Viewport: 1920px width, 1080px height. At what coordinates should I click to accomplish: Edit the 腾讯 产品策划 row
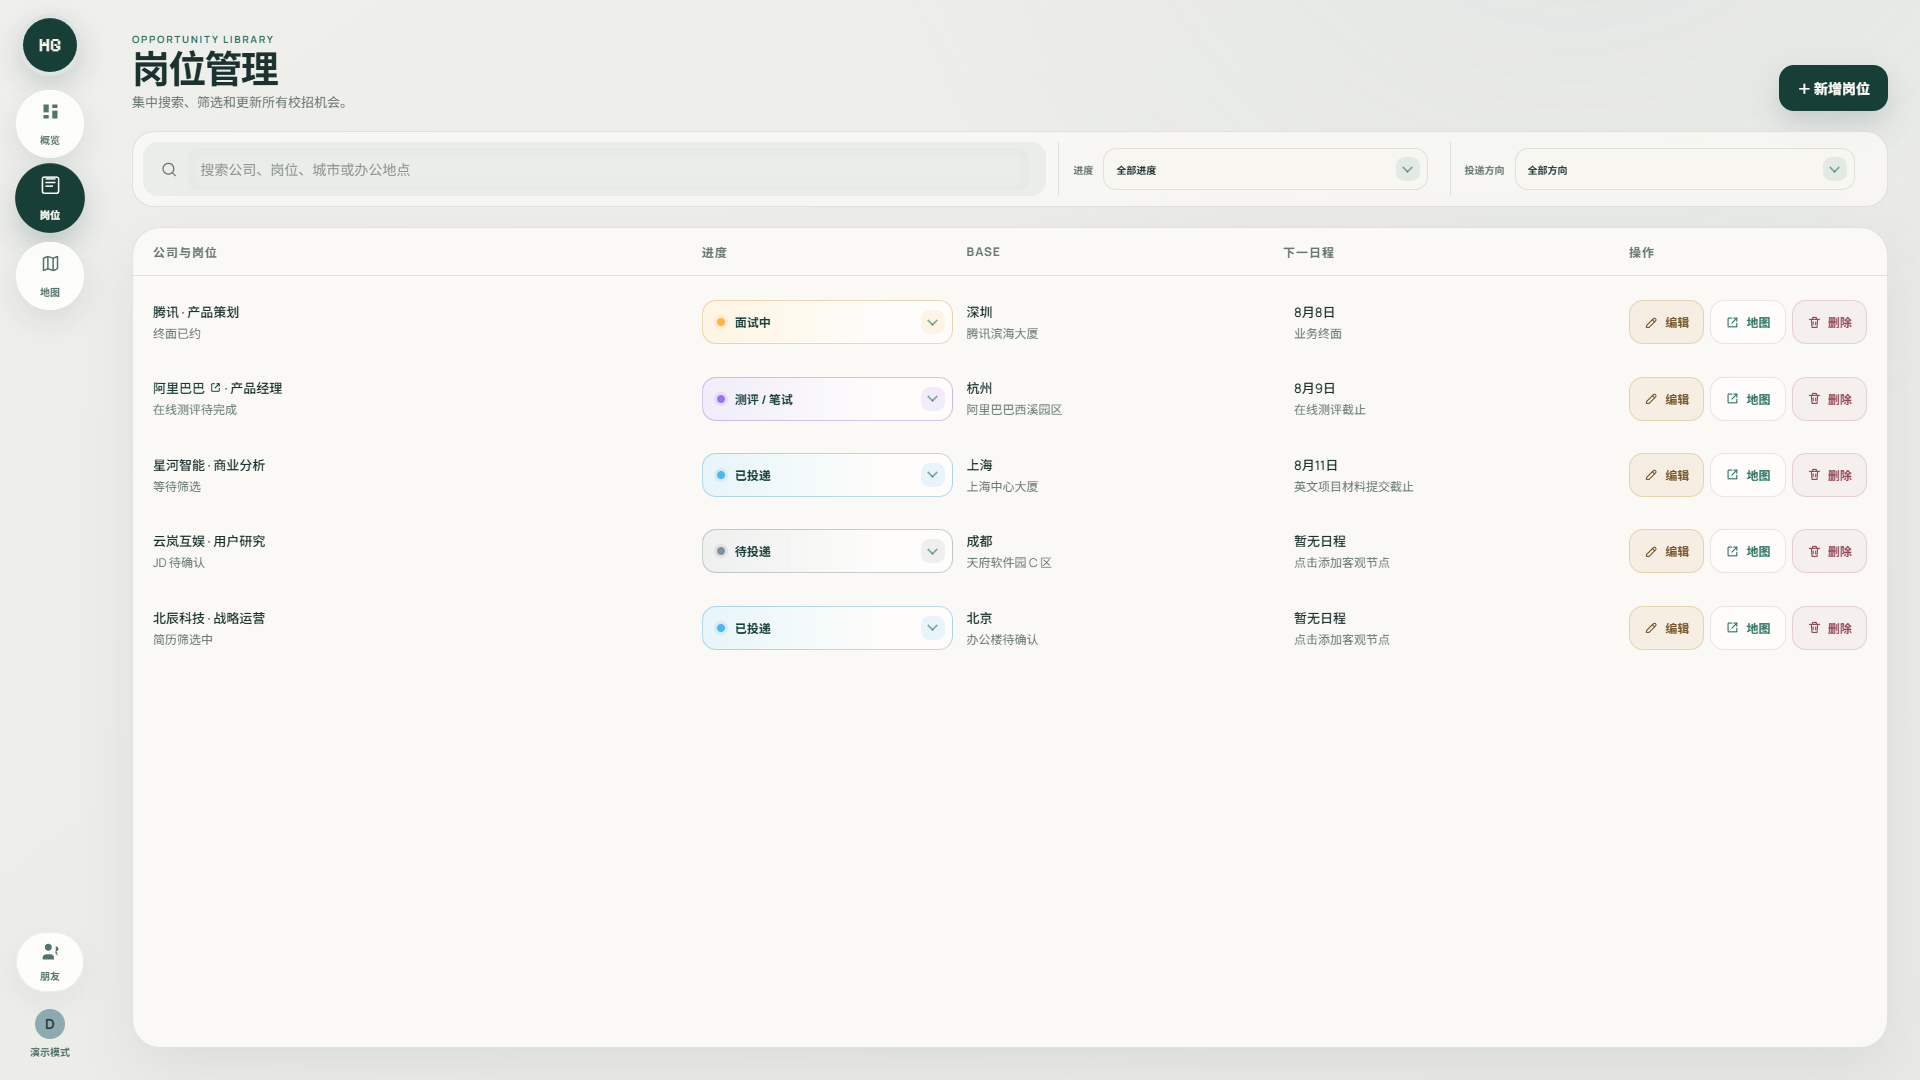(x=1666, y=322)
